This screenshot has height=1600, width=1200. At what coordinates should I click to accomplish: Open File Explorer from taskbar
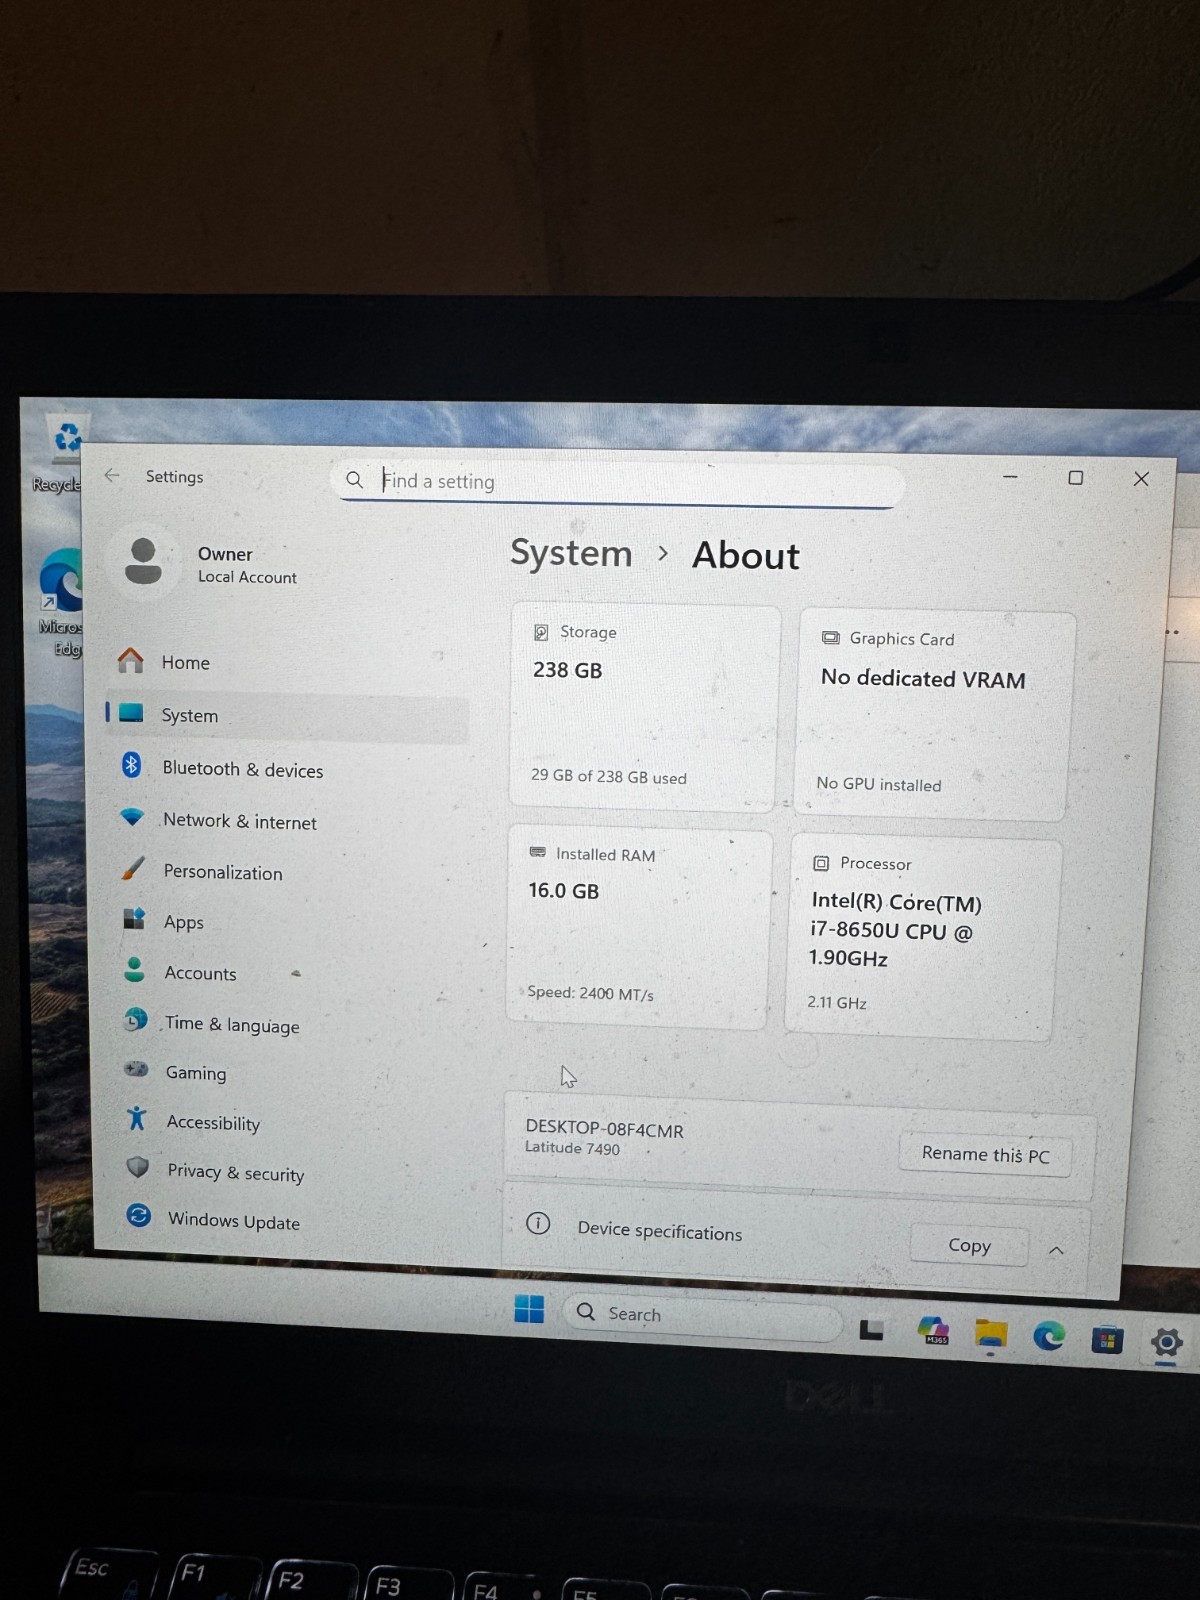pyautogui.click(x=991, y=1334)
